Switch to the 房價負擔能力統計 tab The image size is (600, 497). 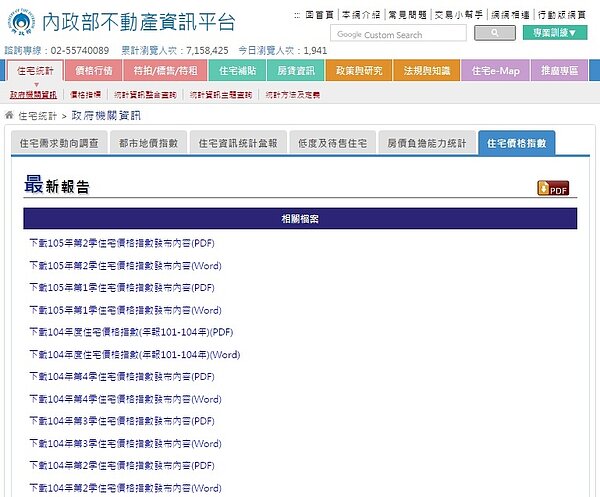click(x=427, y=143)
